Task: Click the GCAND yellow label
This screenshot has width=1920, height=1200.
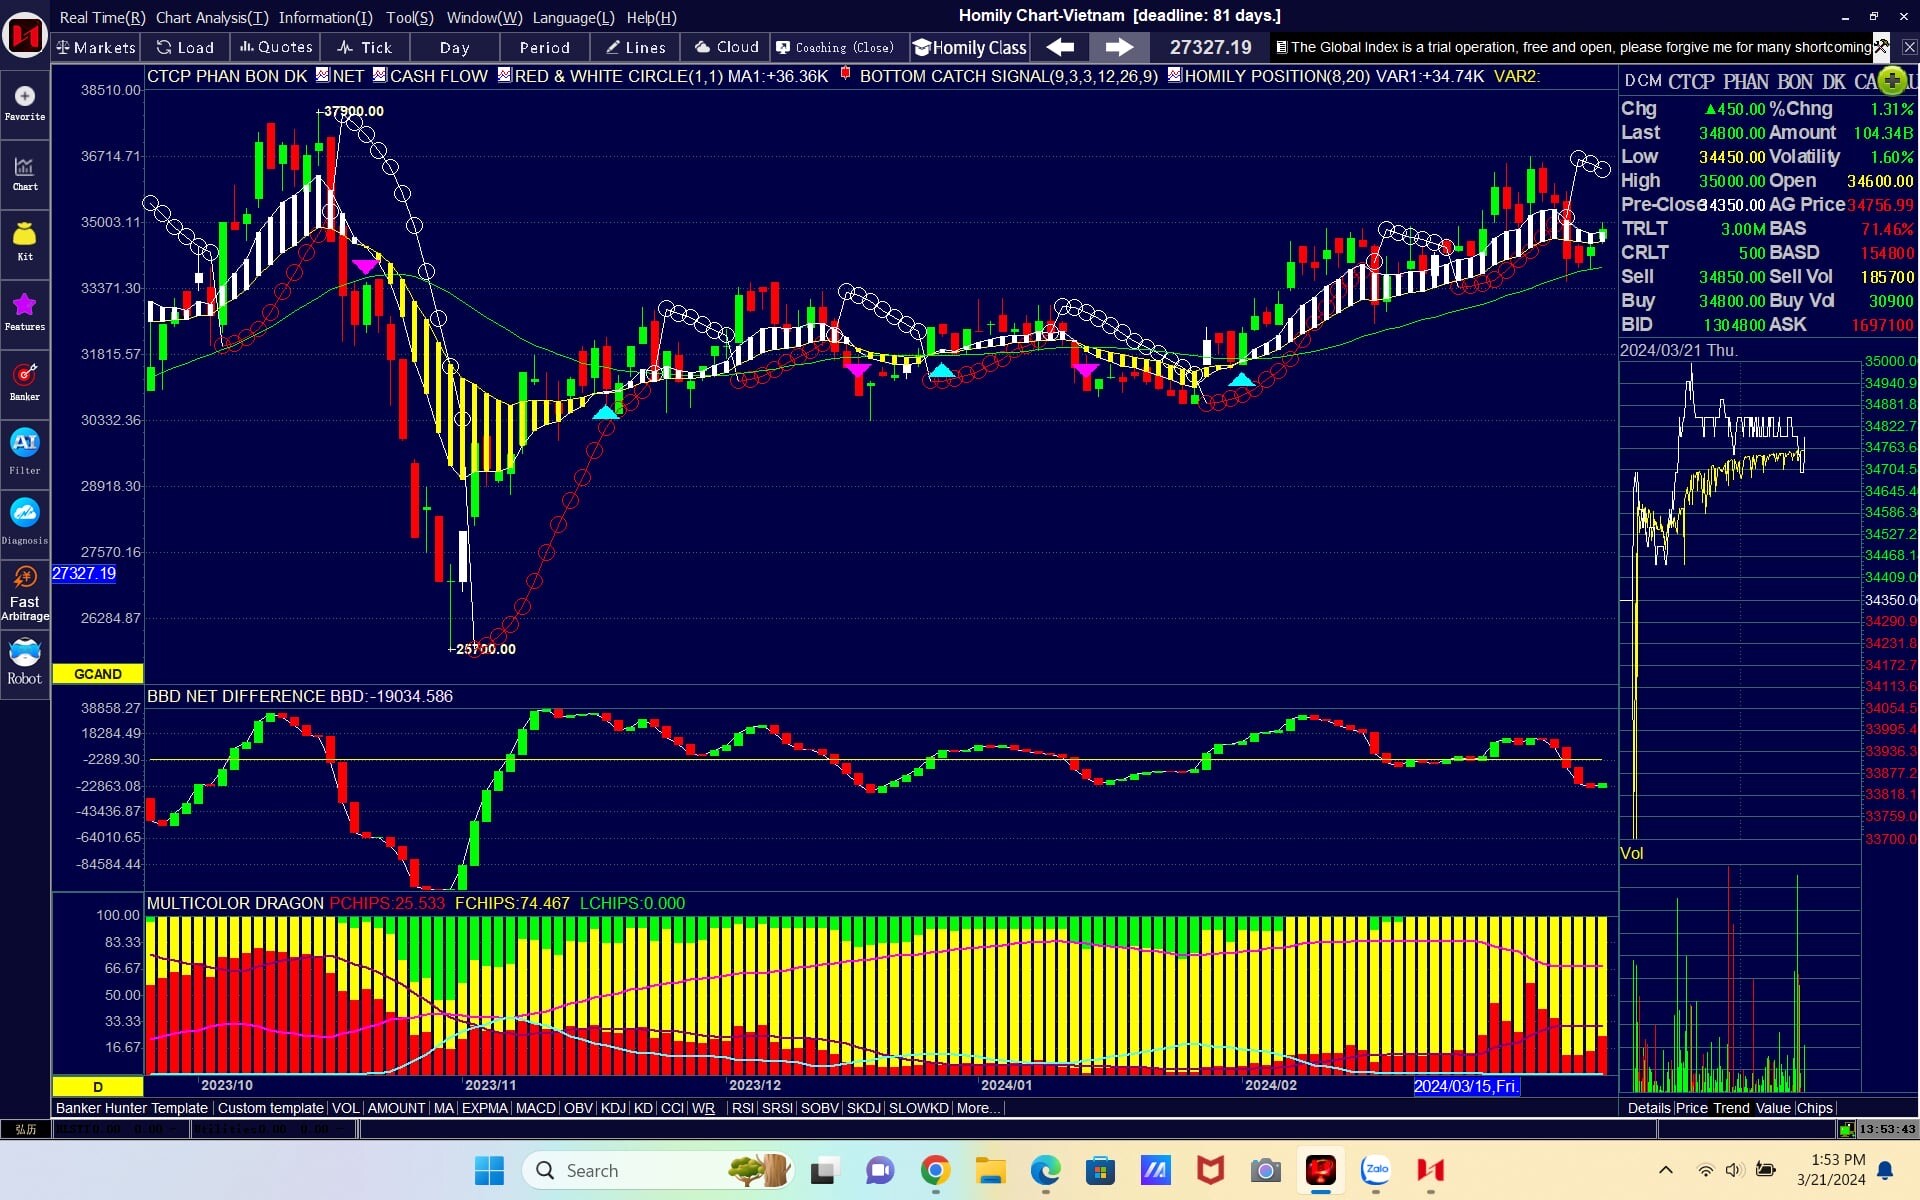Action: [x=97, y=674]
